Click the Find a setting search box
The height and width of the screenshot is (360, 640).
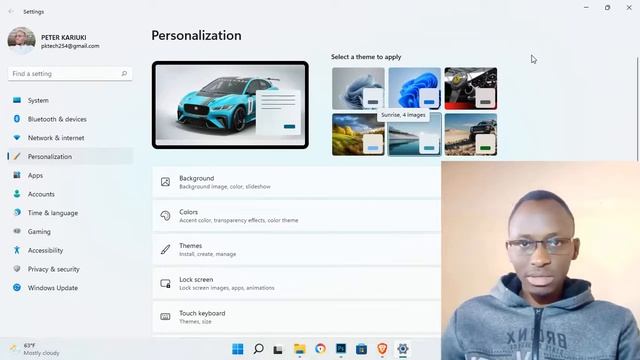tap(70, 73)
